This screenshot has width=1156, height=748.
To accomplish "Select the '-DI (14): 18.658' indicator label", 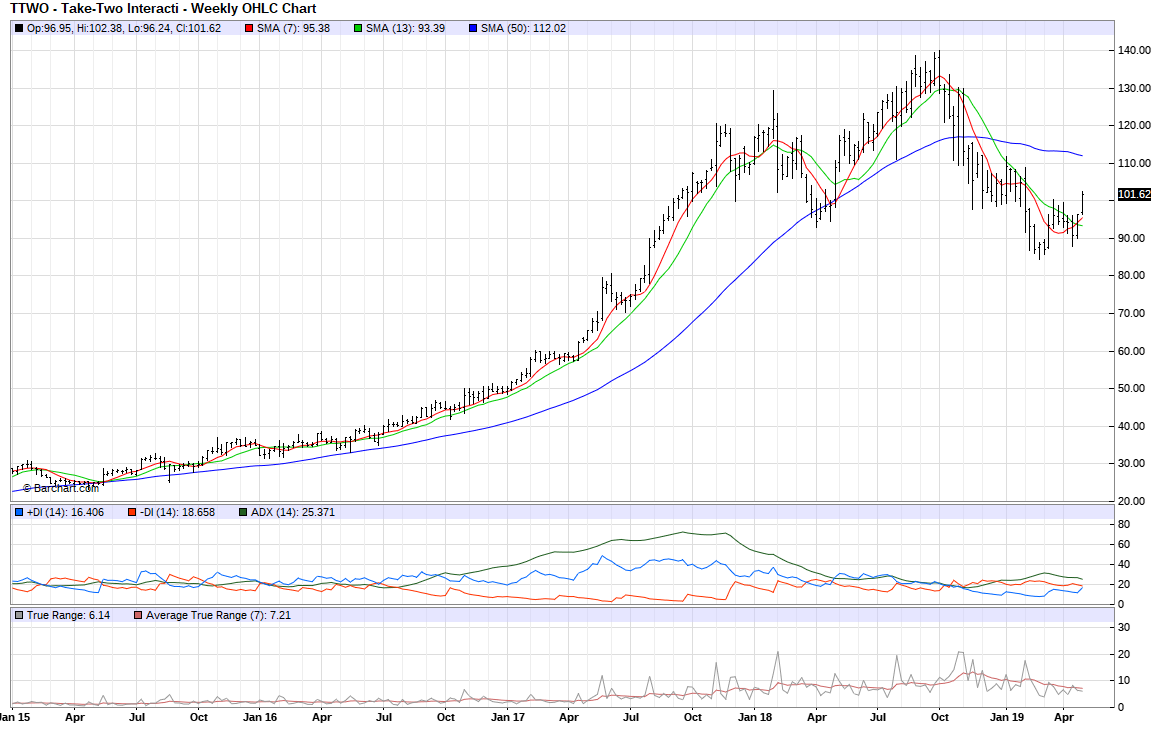I will pyautogui.click(x=177, y=512).
